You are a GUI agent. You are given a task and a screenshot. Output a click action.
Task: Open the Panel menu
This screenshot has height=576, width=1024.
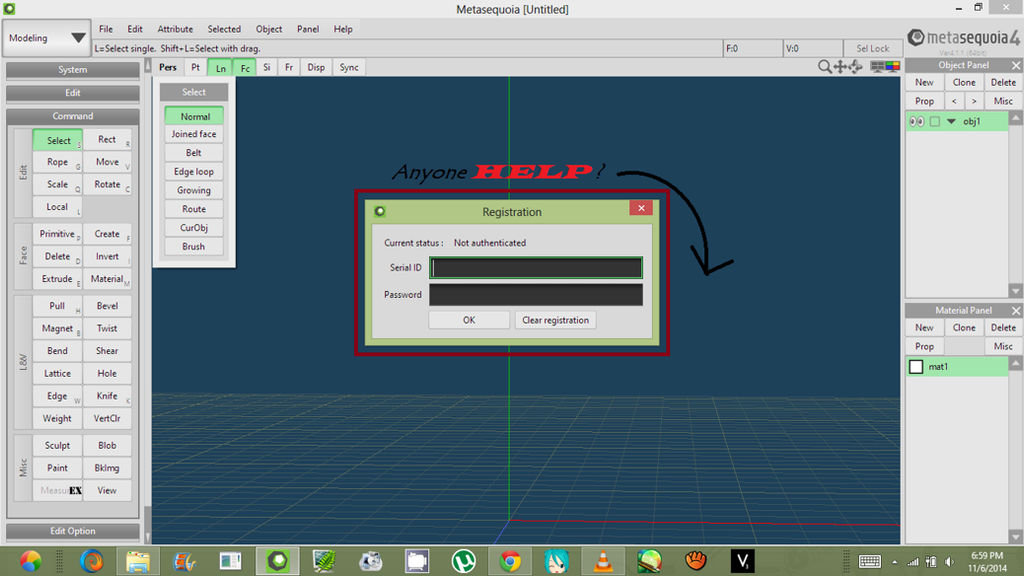tap(308, 29)
